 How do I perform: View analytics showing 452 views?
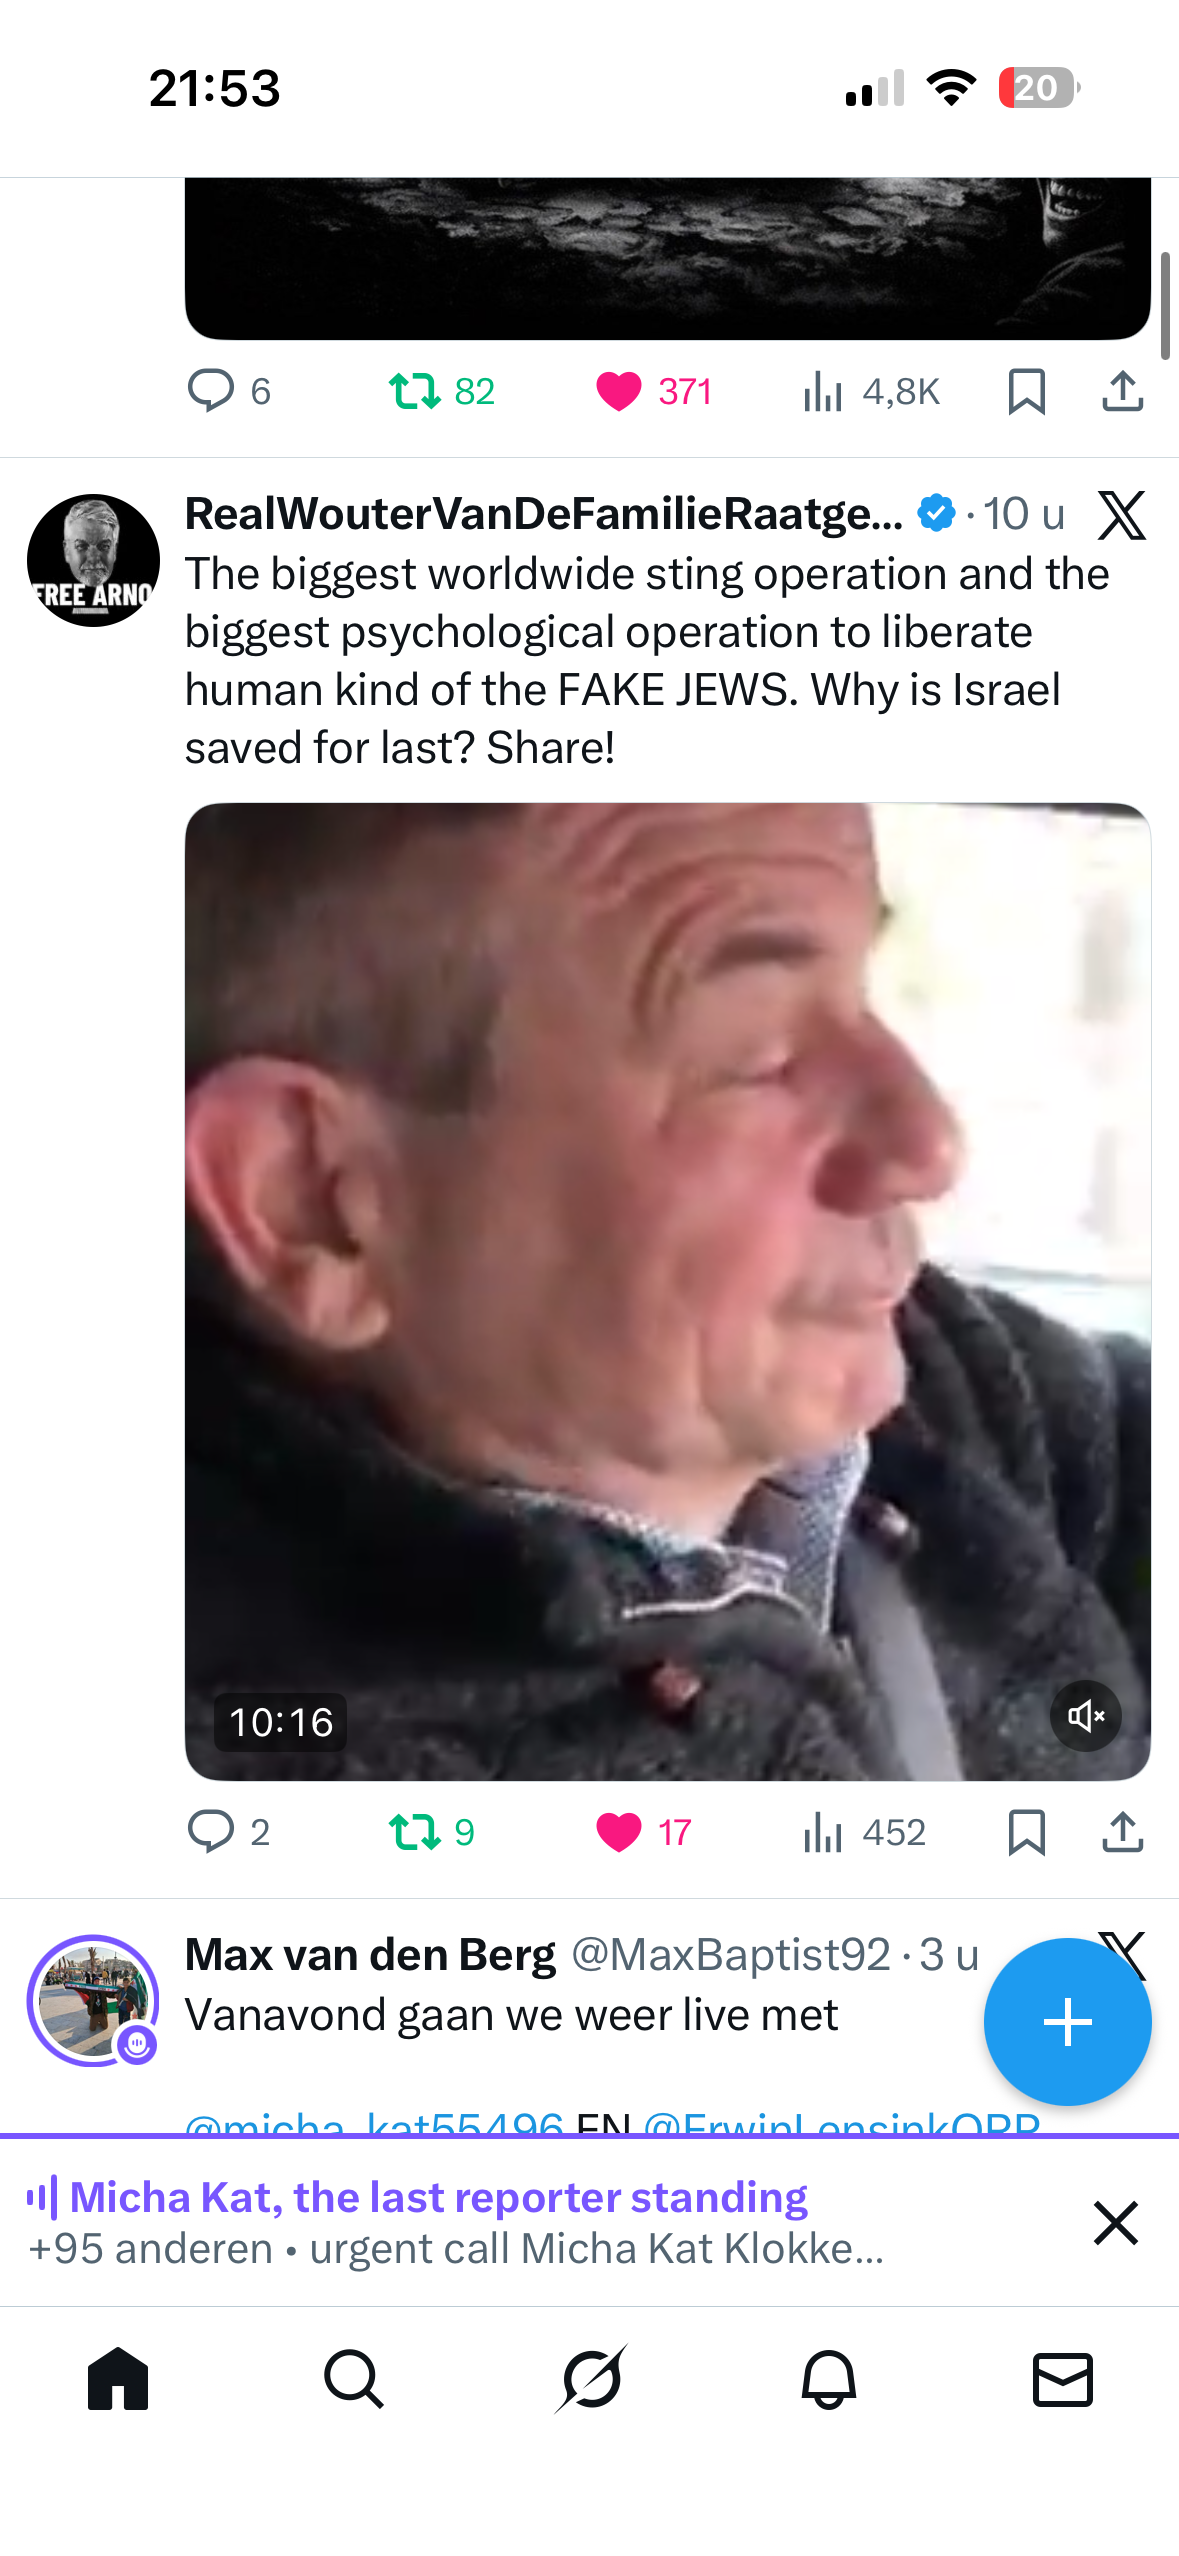(x=864, y=1832)
